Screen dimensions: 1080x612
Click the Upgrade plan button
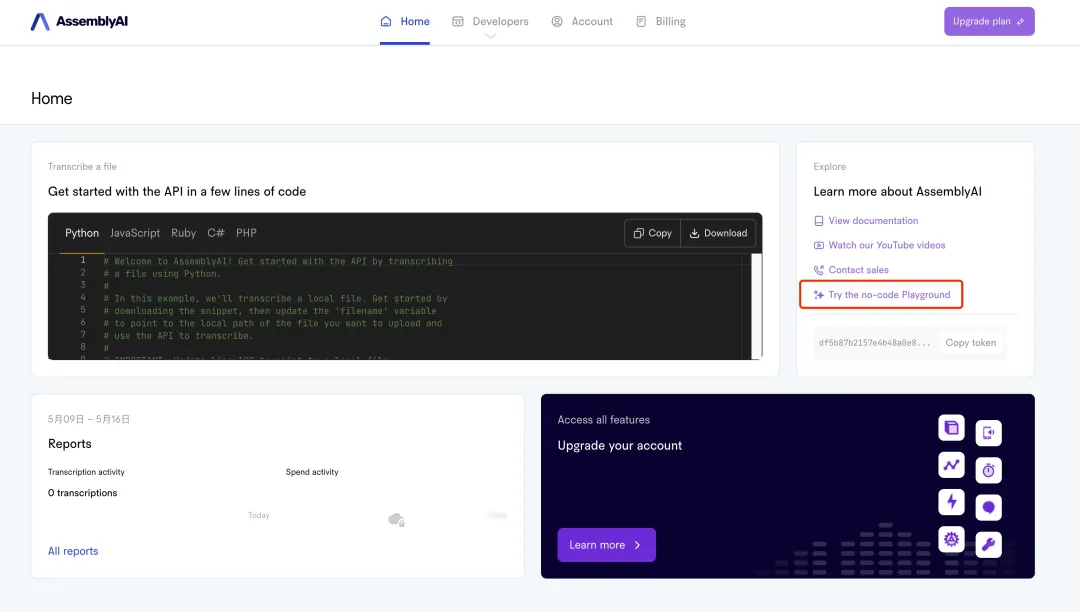pyautogui.click(x=989, y=21)
